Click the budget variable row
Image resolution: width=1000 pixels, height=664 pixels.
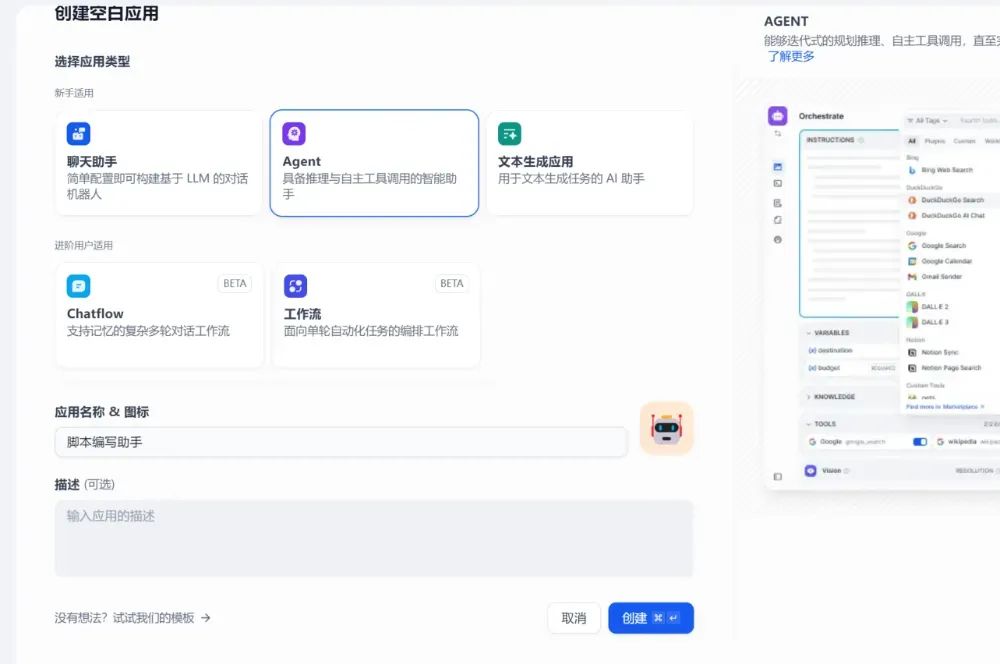[x=851, y=368]
